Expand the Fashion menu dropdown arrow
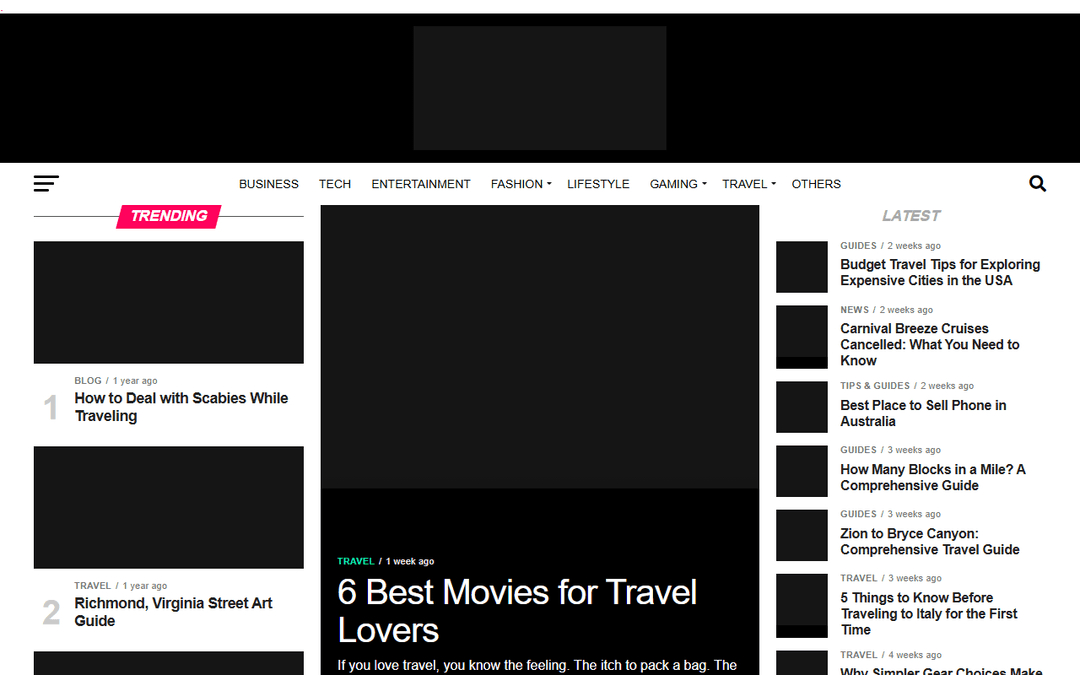 (549, 184)
